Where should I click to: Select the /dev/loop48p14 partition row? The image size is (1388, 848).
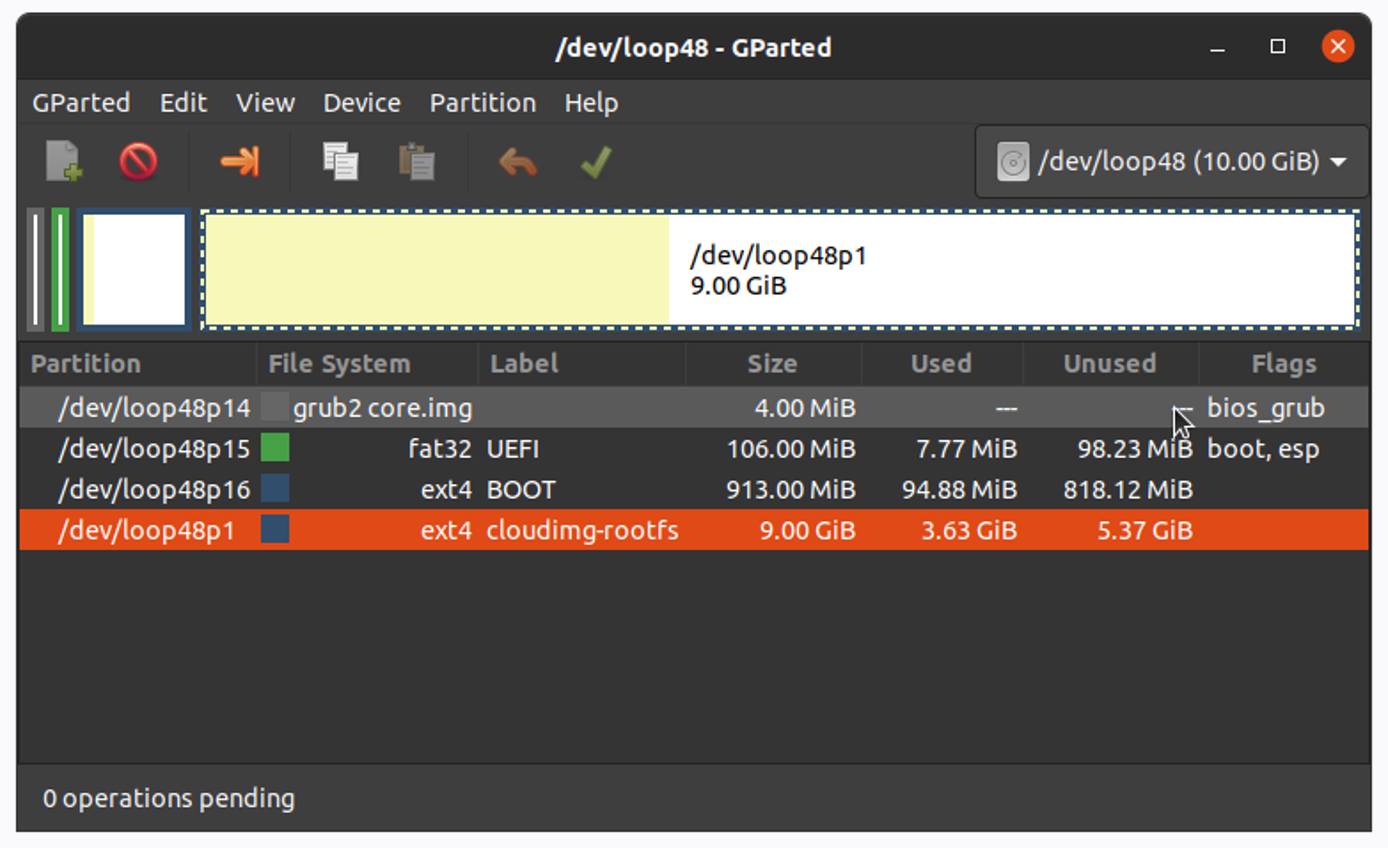pos(694,408)
